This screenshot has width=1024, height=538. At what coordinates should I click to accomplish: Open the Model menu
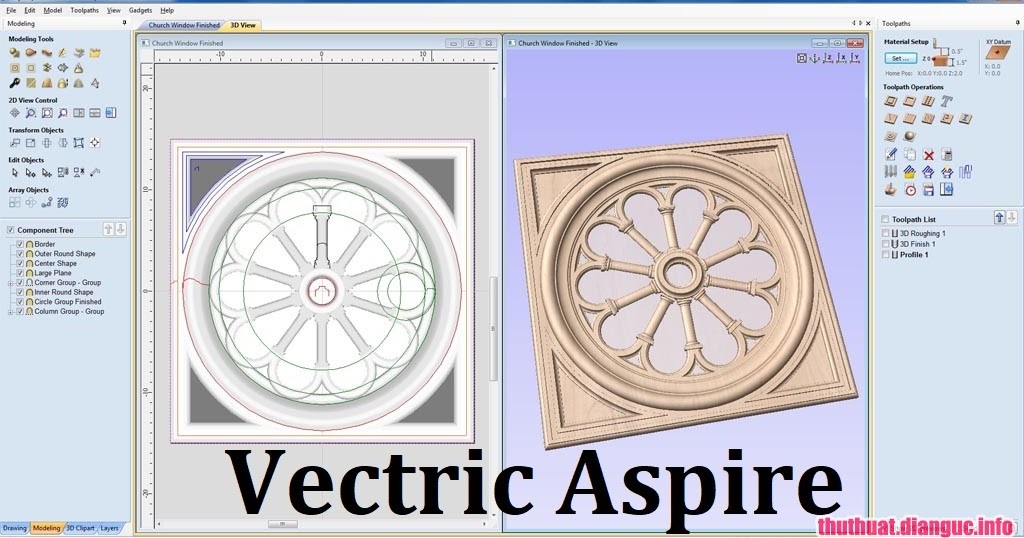(52, 10)
